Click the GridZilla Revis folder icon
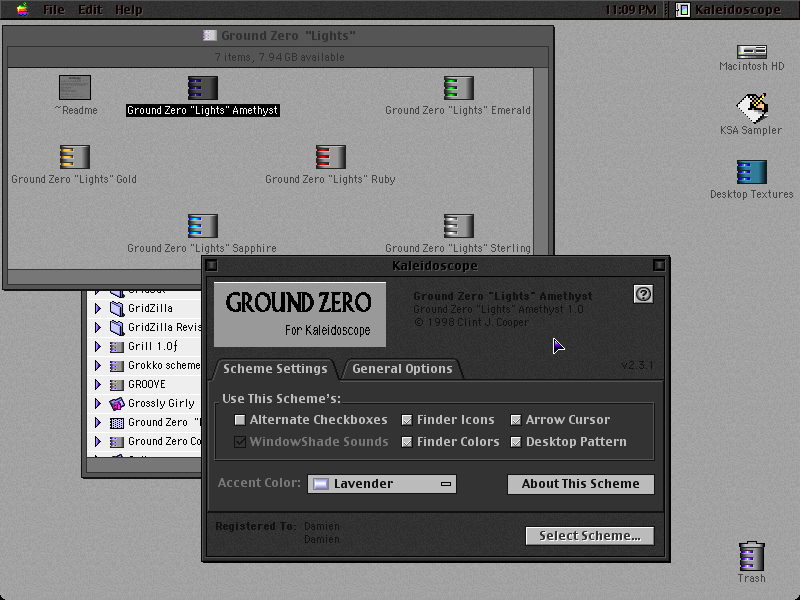 (117, 328)
